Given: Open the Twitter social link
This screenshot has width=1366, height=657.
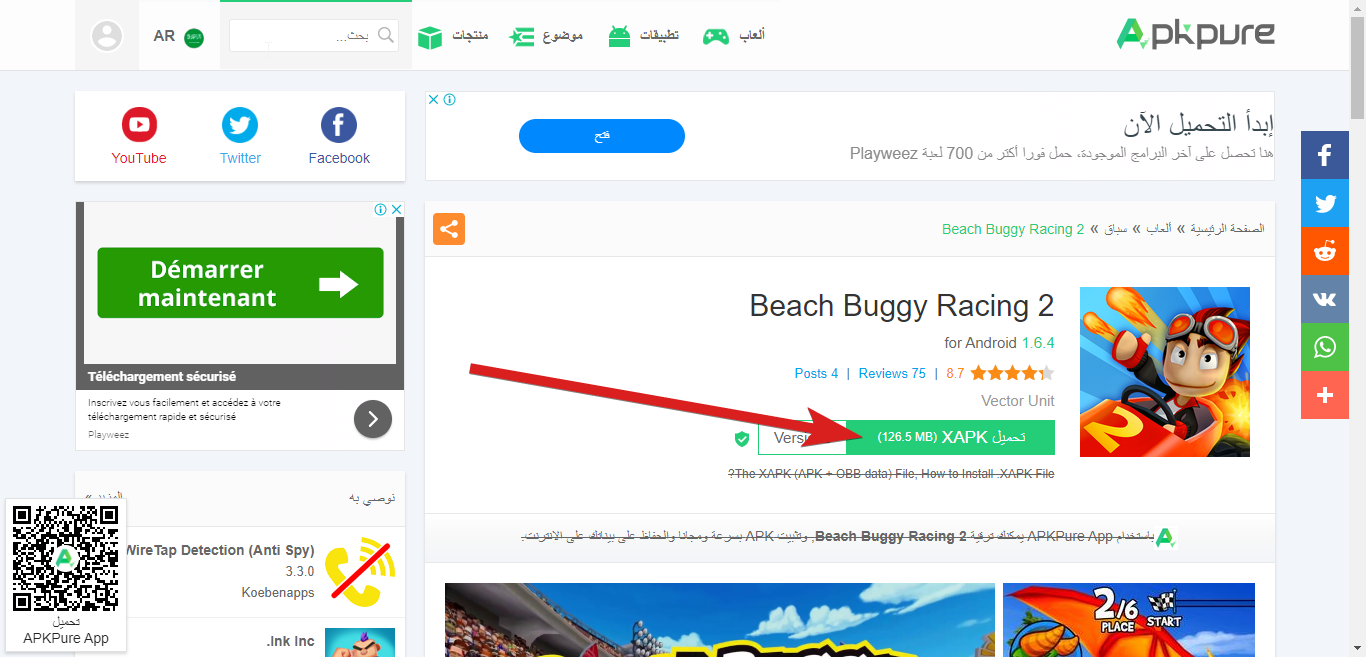Looking at the screenshot, I should click(x=240, y=138).
